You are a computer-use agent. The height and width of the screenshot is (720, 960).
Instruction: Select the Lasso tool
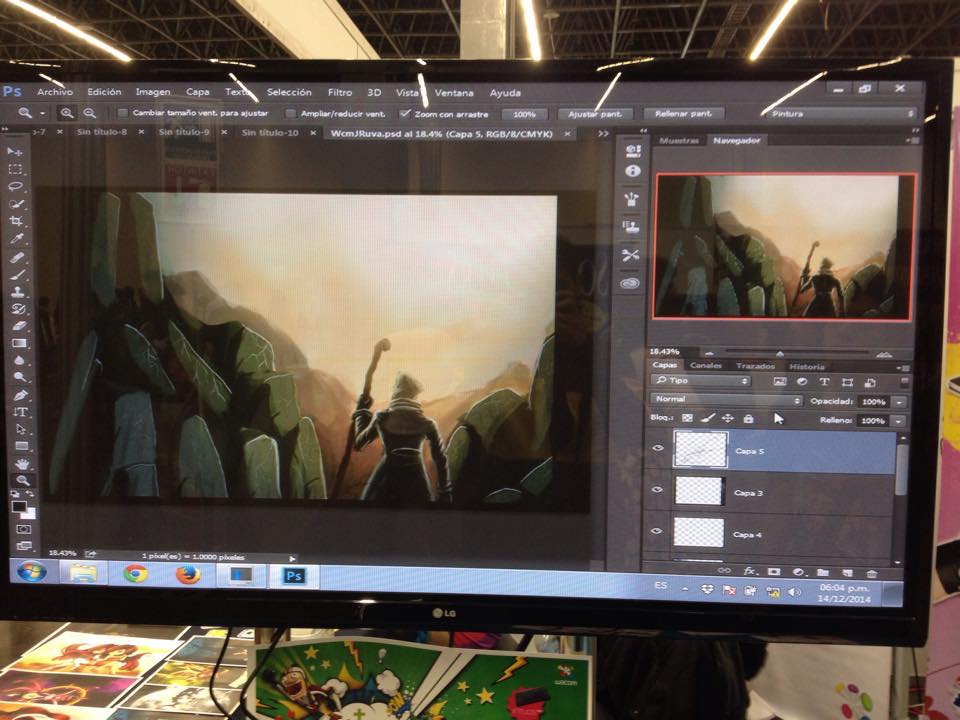(16, 186)
